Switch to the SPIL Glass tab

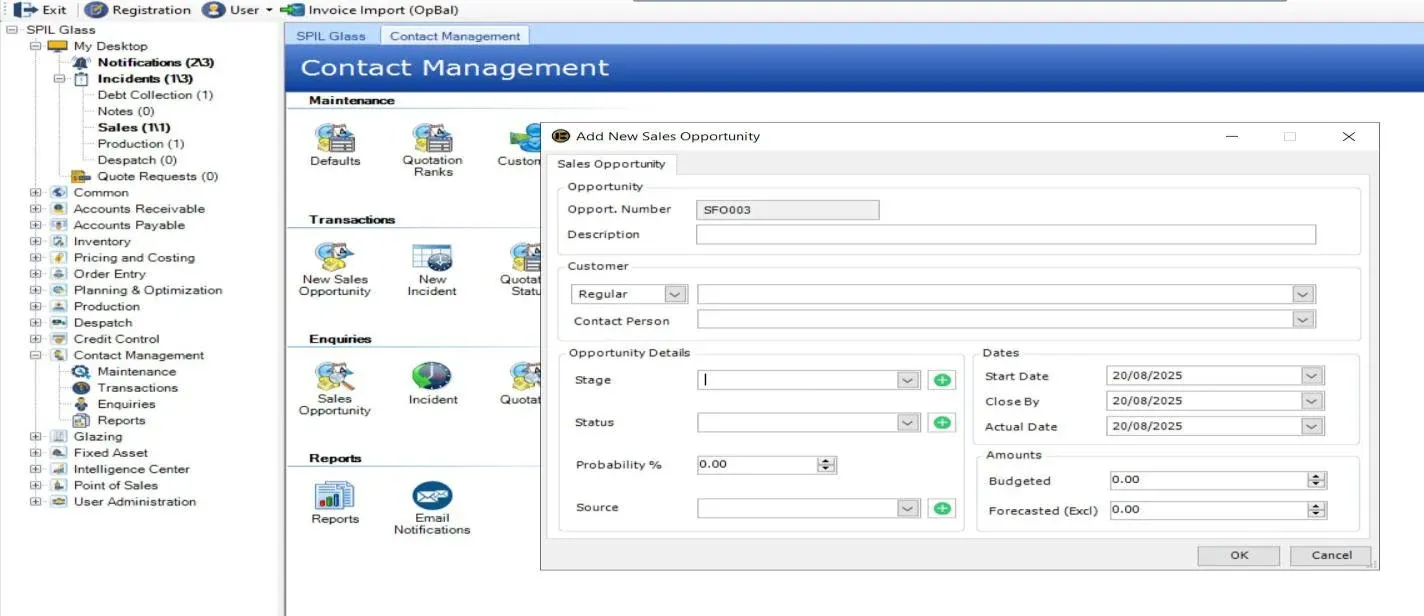[332, 36]
